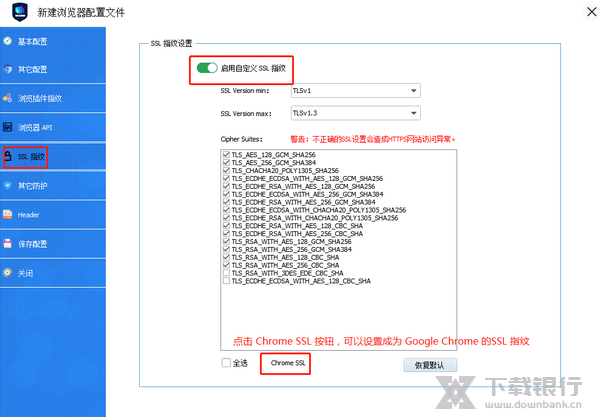Screen dimensions: 600x417
Task: Toggle TLS_ECDHE_RSA_WITH_AES_256_CBC_SHA checkbox
Action: pyautogui.click(x=226, y=233)
